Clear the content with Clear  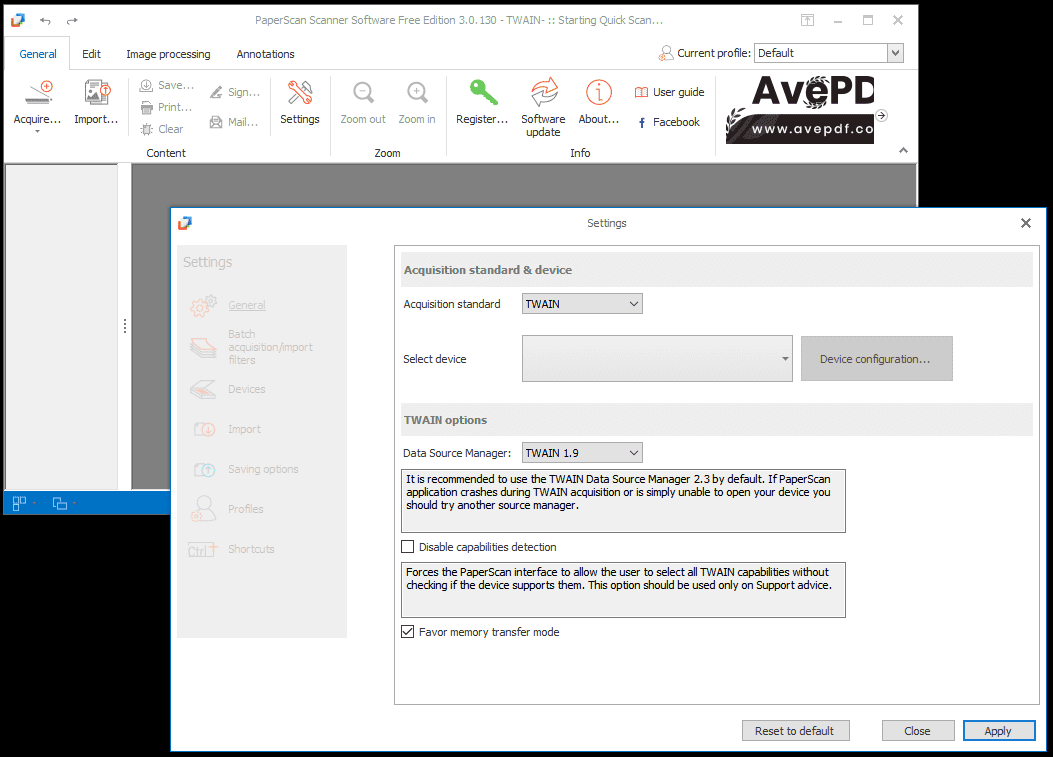[162, 129]
